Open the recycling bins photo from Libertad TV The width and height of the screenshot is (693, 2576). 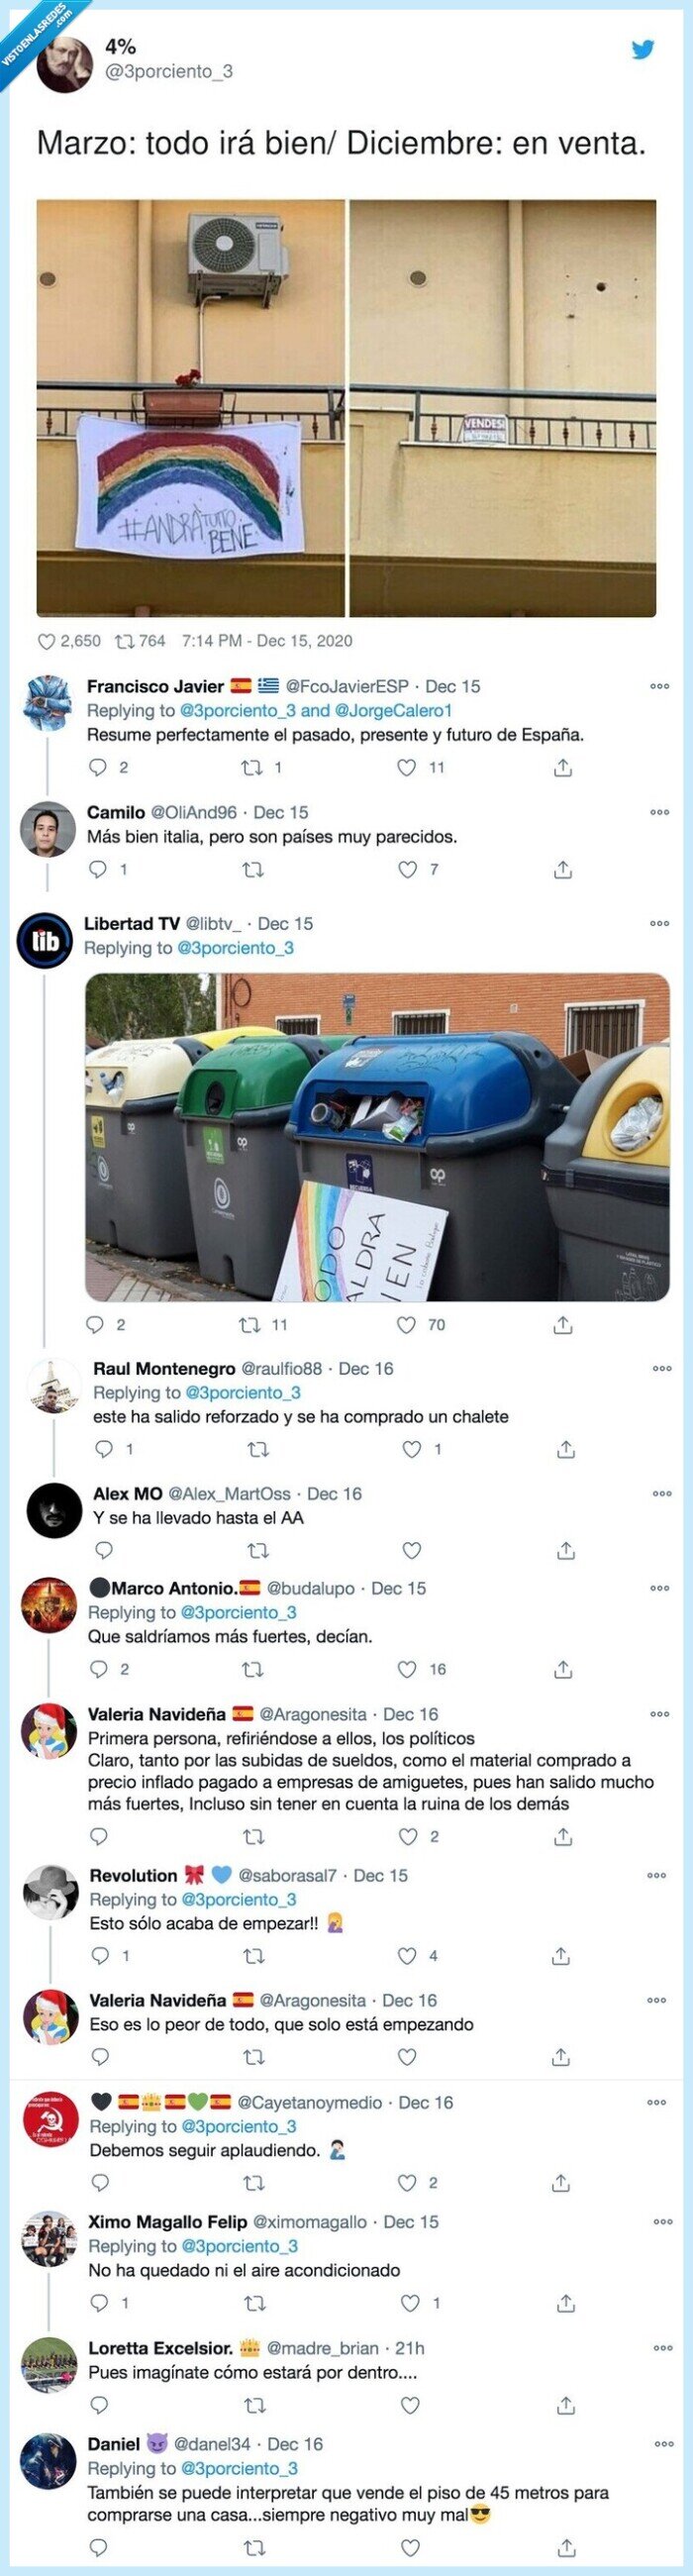pyautogui.click(x=377, y=1137)
